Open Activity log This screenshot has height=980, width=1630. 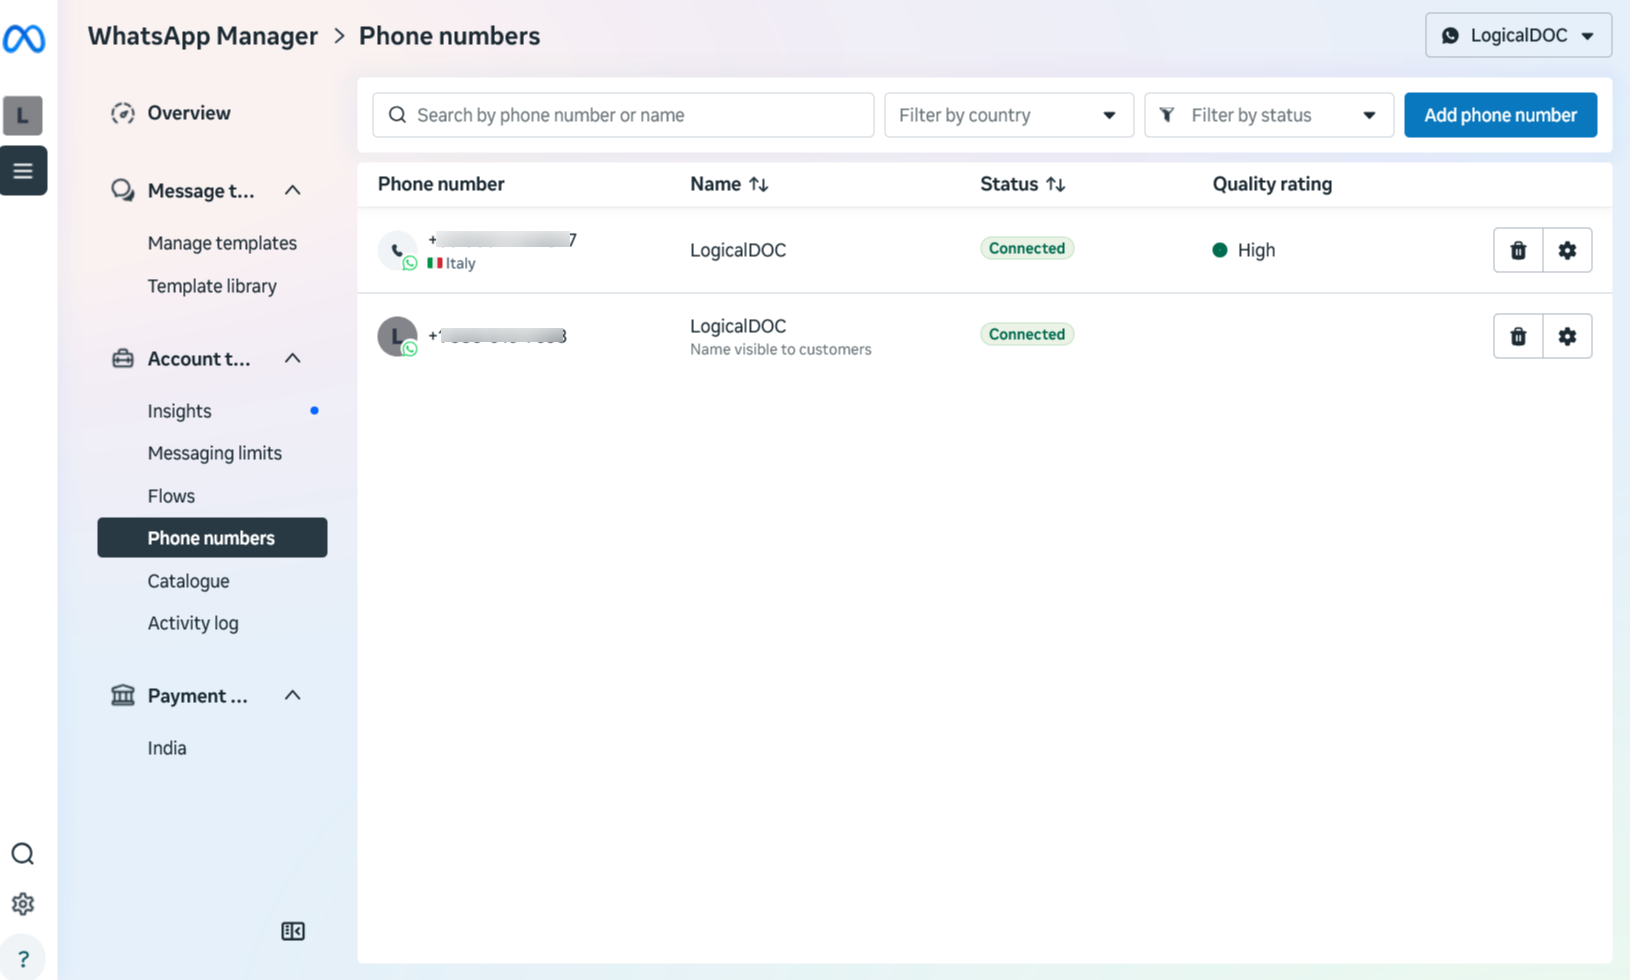coord(193,623)
